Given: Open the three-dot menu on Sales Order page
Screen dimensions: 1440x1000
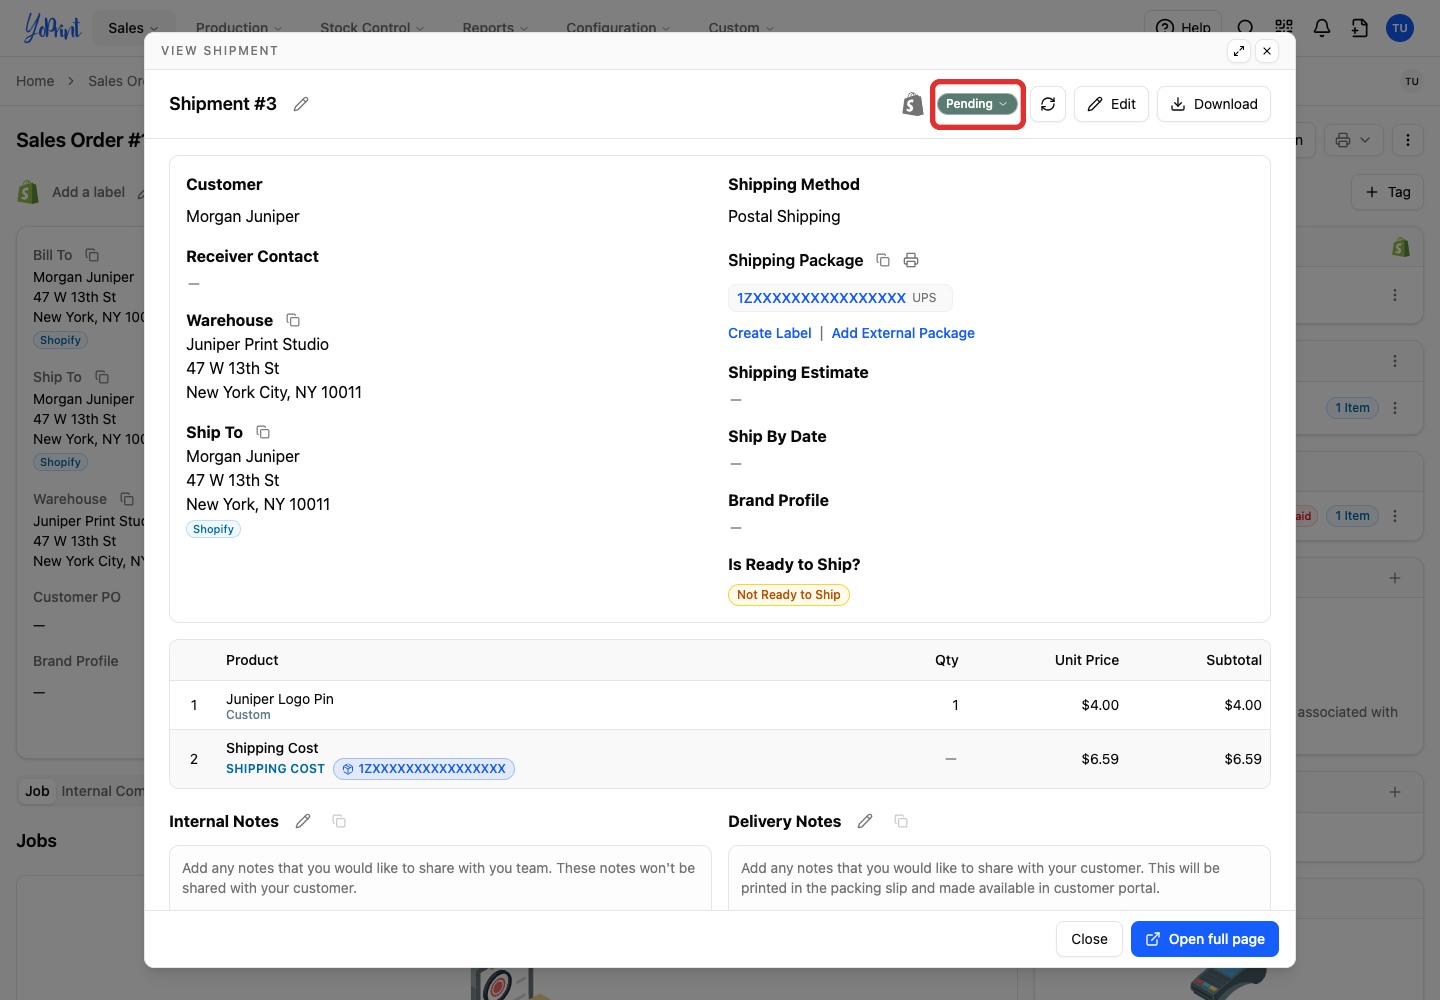Looking at the screenshot, I should pyautogui.click(x=1408, y=140).
